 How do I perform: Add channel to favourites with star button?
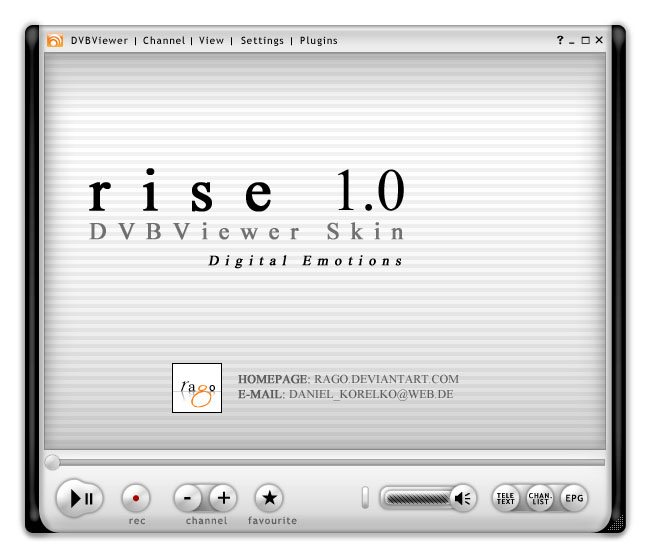(x=269, y=498)
